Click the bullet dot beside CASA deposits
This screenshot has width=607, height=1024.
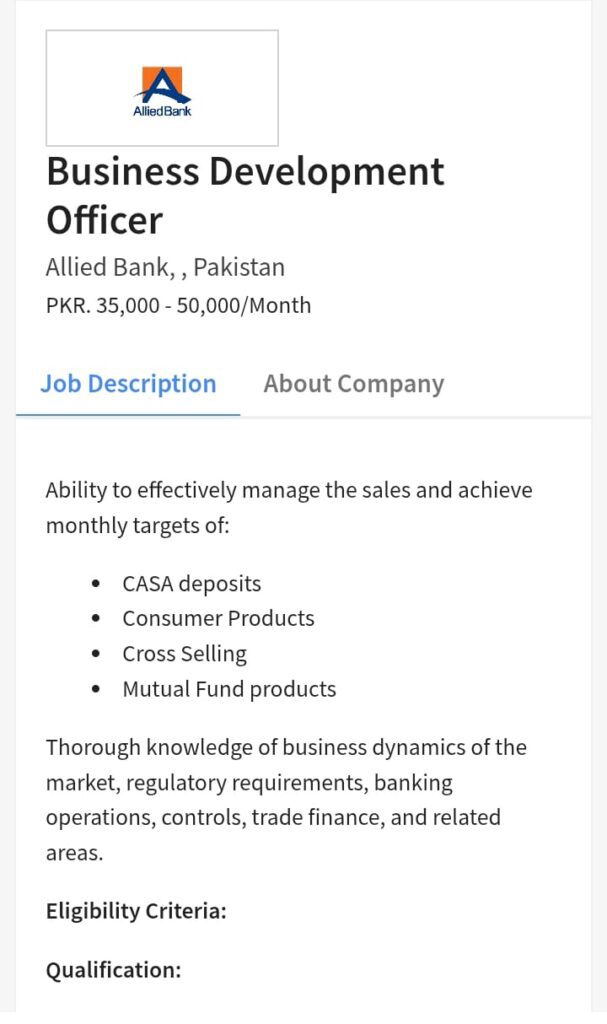pyautogui.click(x=96, y=584)
